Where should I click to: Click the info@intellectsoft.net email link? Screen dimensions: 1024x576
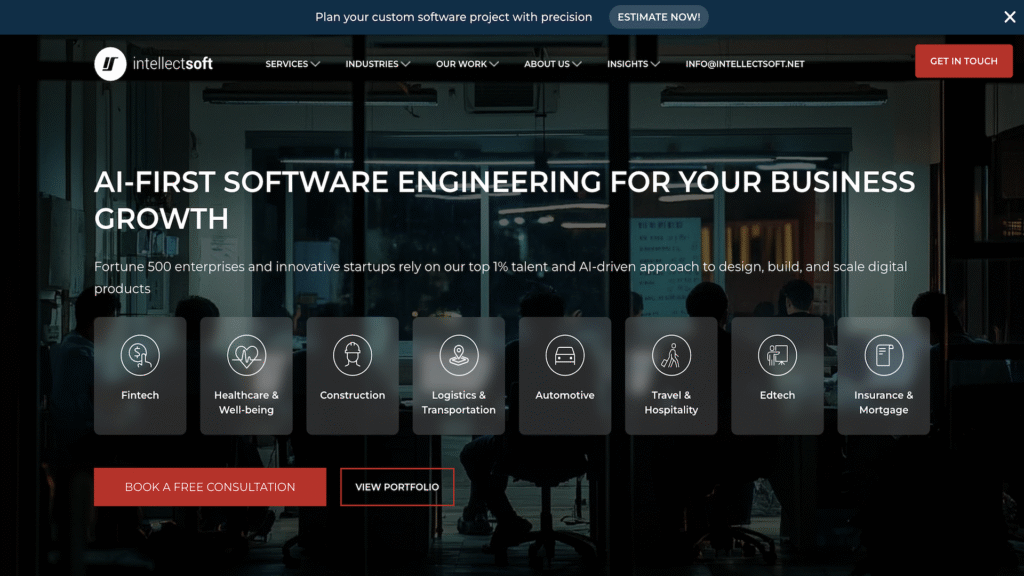[744, 64]
